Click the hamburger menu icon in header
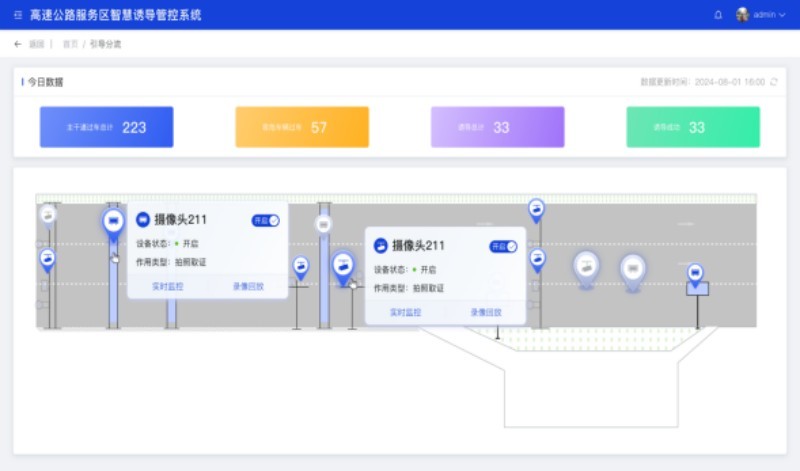The image size is (800, 471). [16, 15]
